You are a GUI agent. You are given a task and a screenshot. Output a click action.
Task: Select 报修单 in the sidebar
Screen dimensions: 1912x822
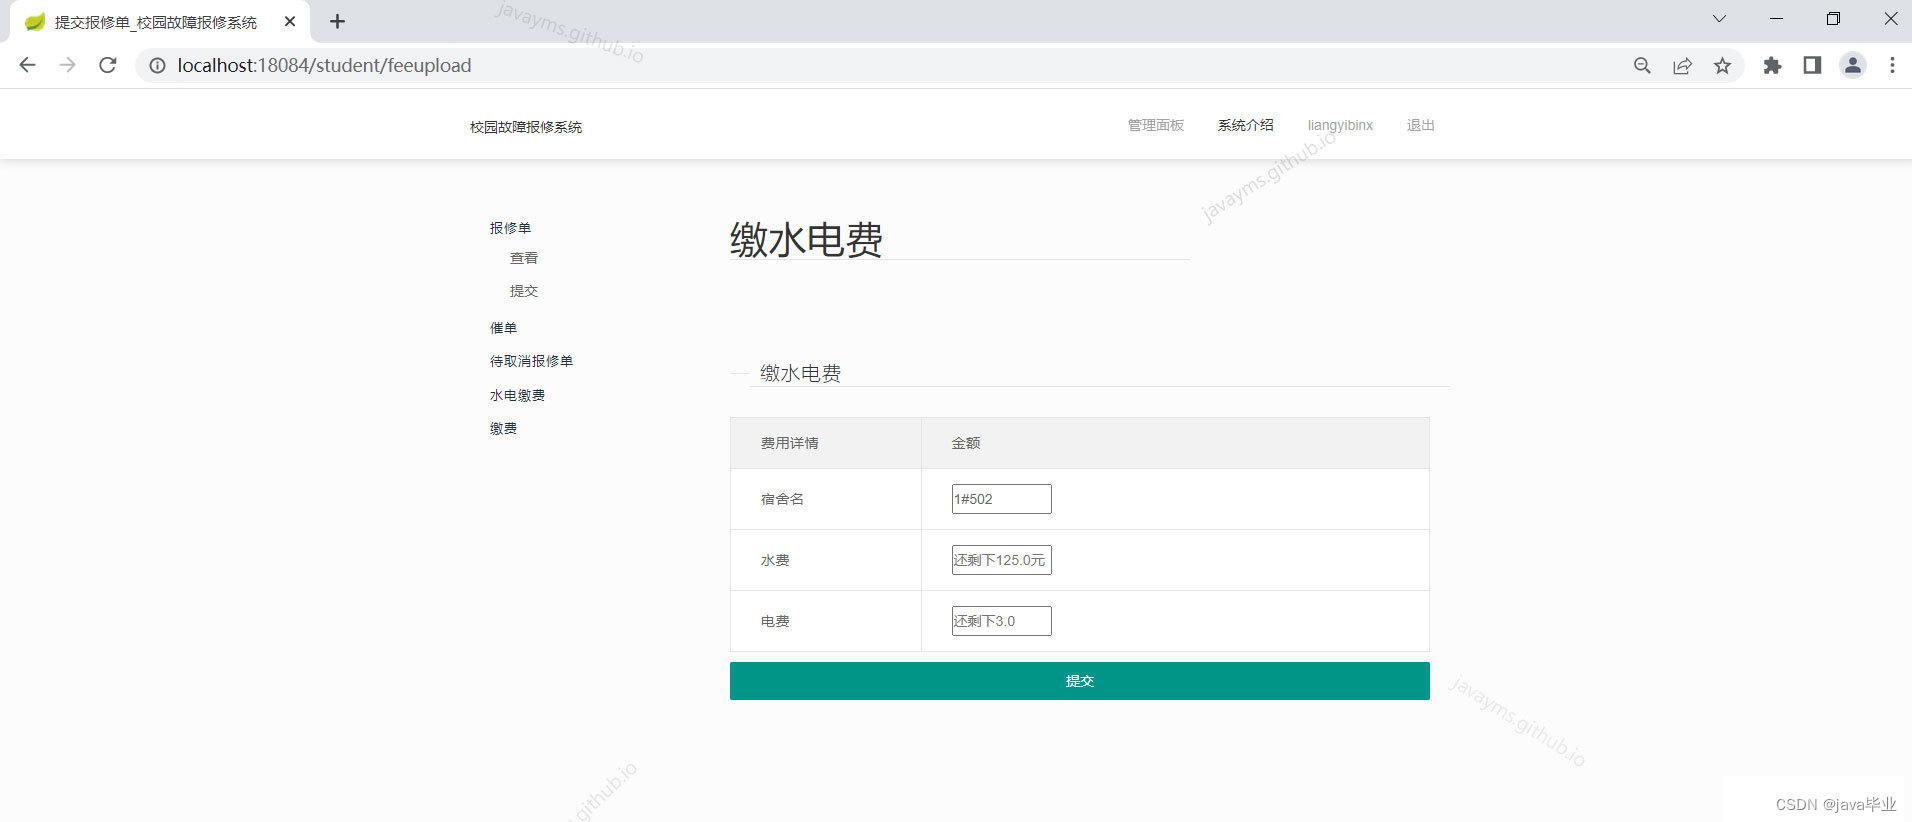(x=510, y=228)
